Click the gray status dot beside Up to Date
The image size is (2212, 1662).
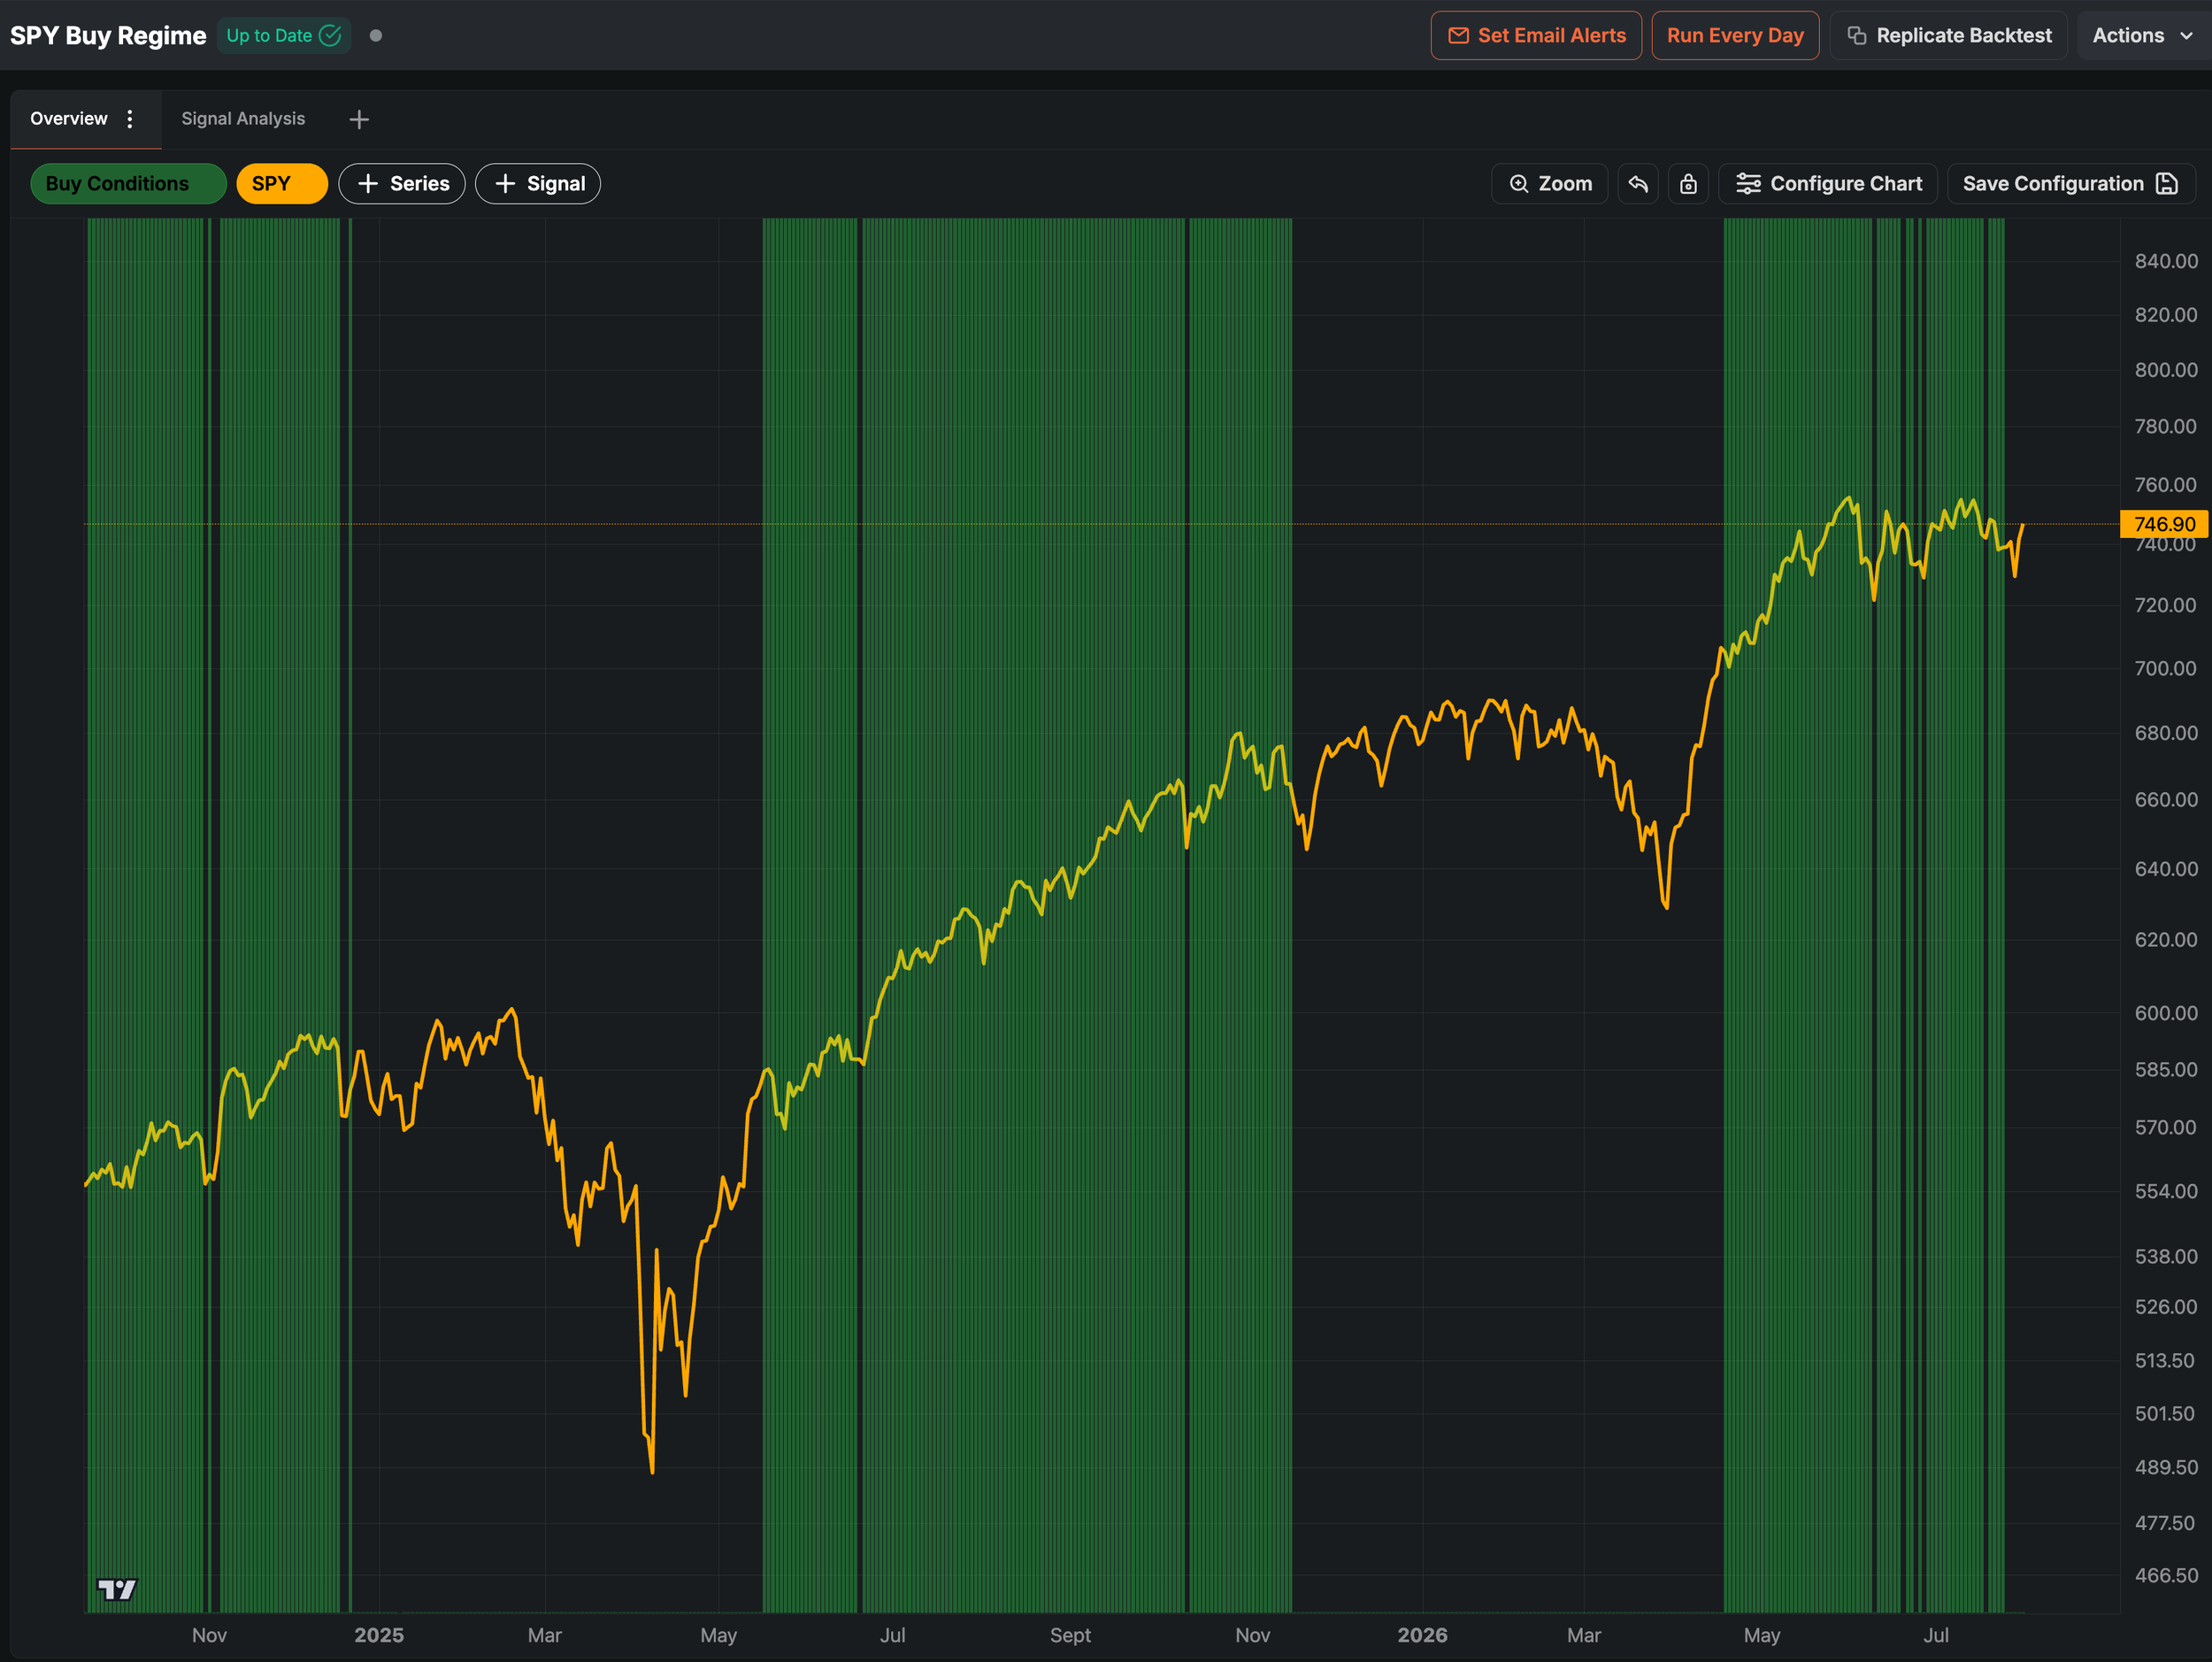[376, 36]
